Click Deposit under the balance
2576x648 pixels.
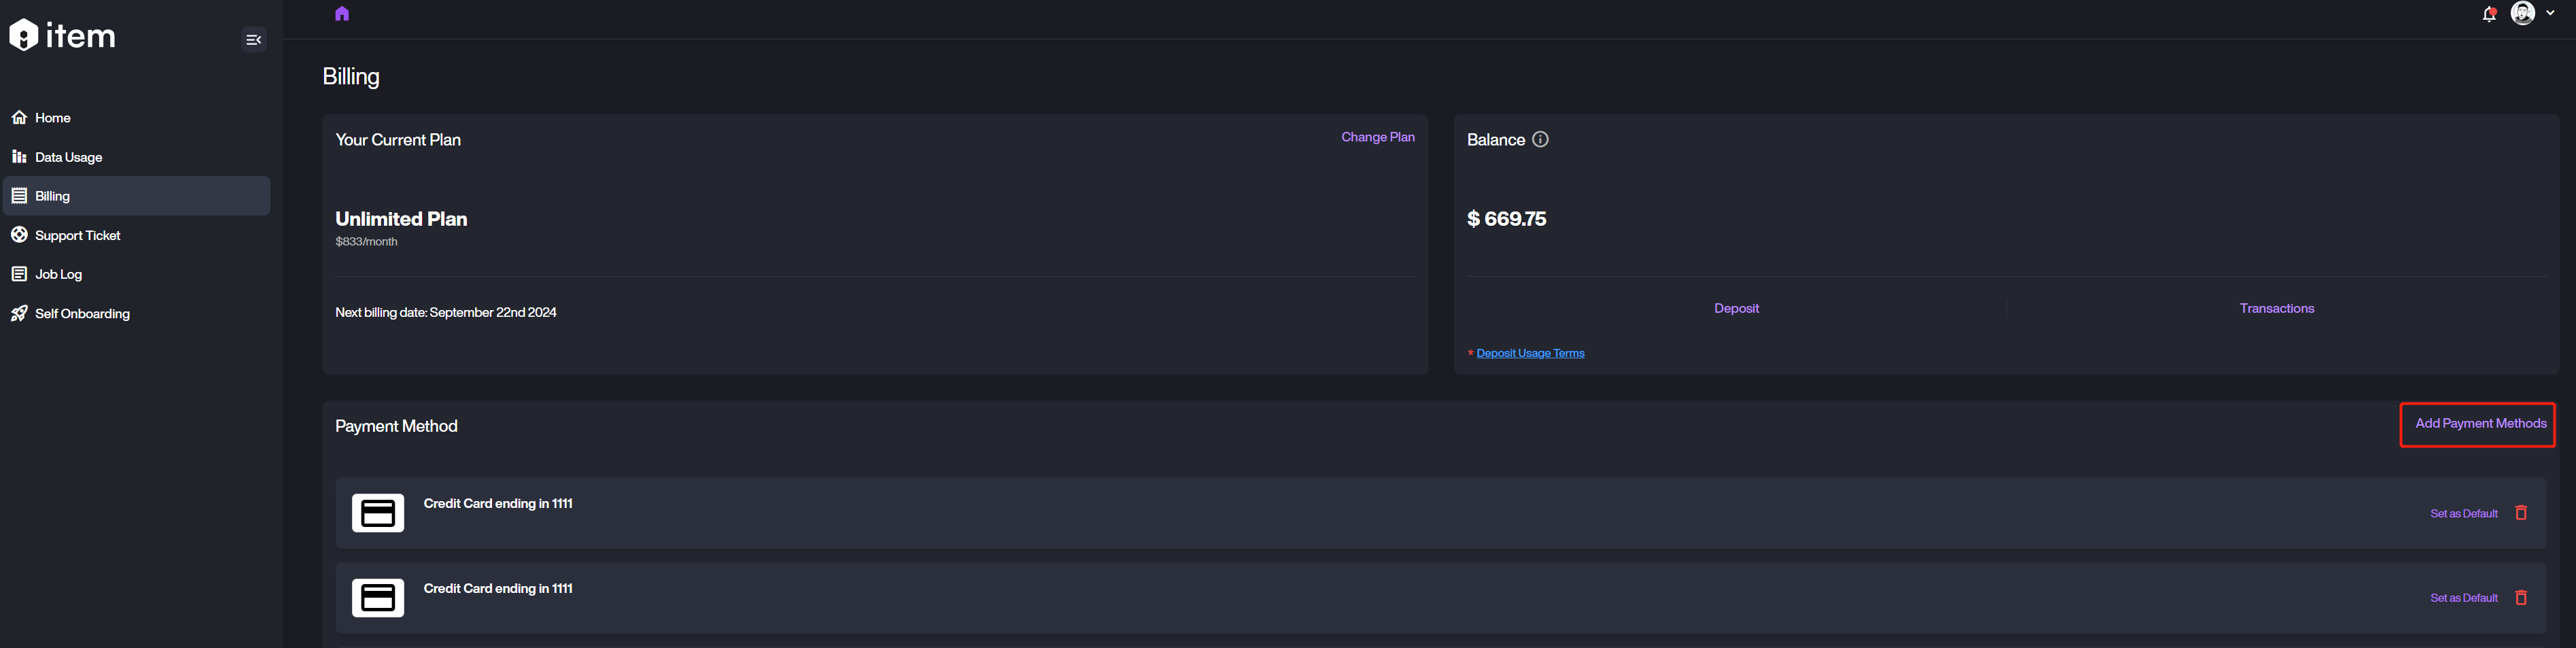click(x=1736, y=308)
